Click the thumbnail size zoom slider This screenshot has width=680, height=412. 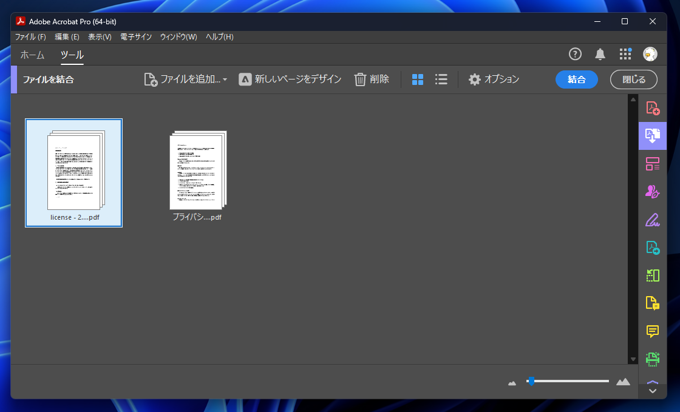568,381
